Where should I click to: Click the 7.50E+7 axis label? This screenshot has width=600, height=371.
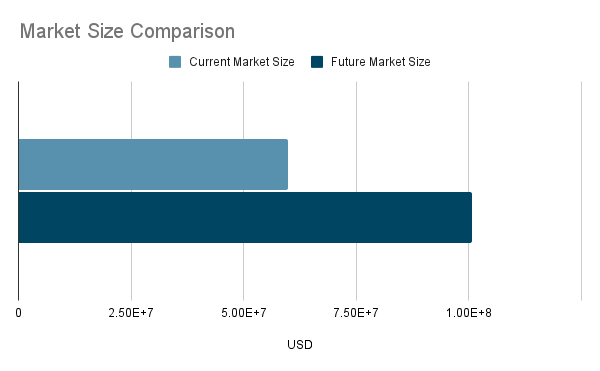coord(356,313)
